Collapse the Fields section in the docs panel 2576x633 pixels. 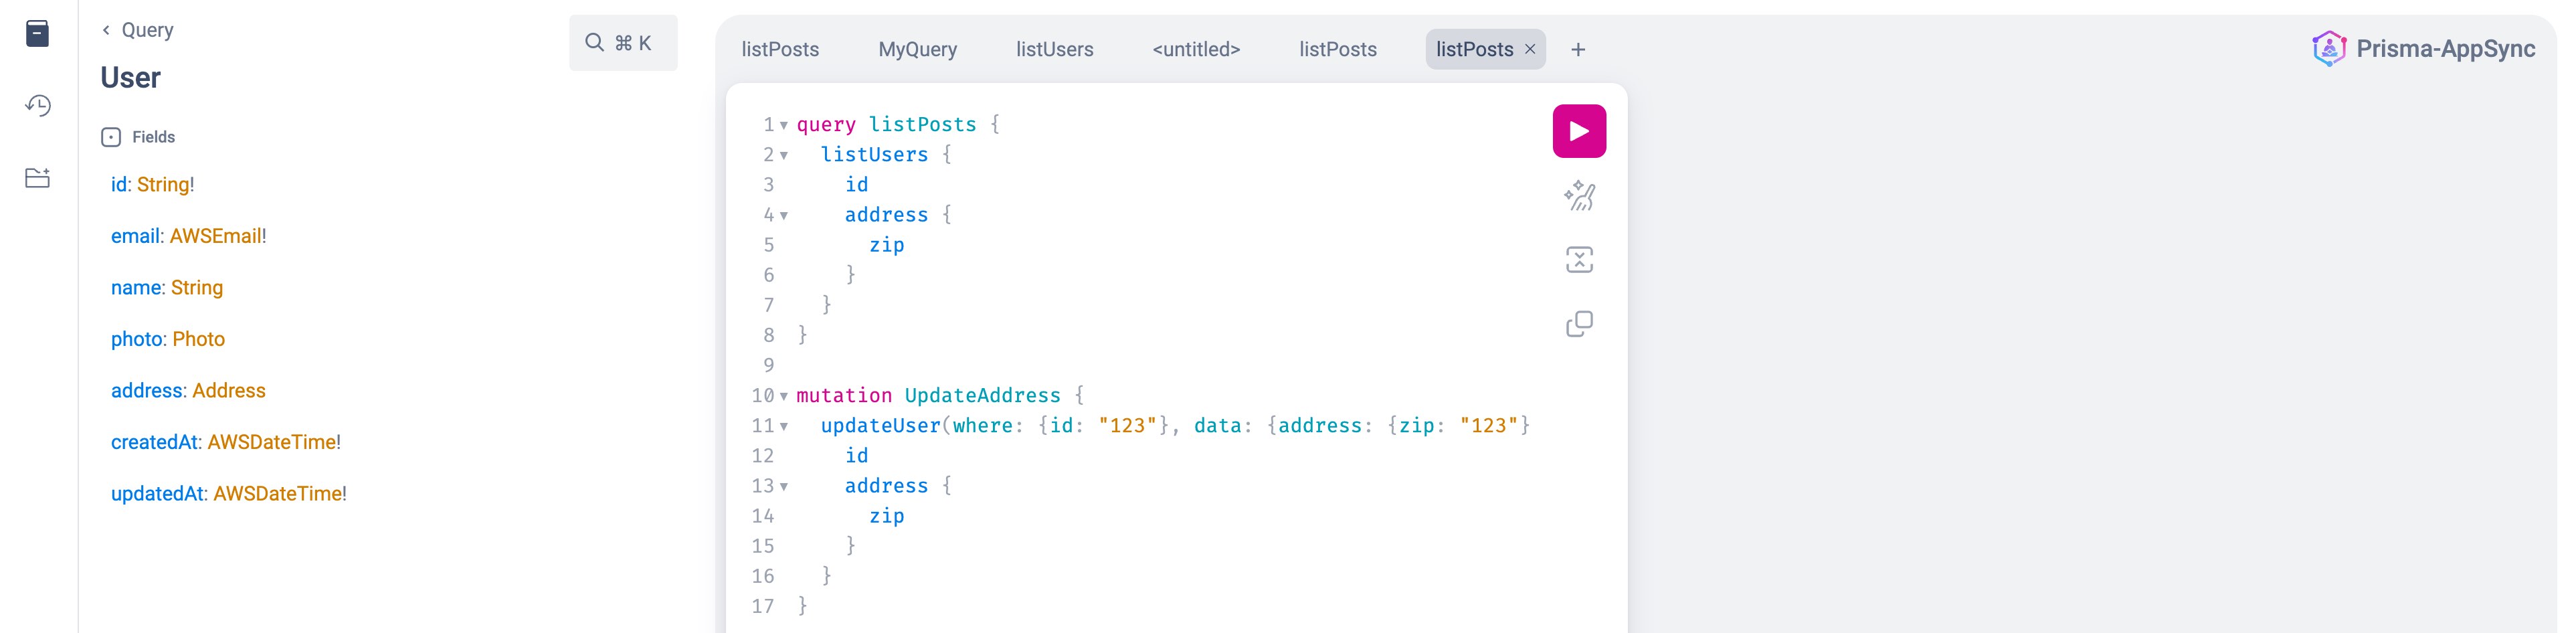pos(110,136)
